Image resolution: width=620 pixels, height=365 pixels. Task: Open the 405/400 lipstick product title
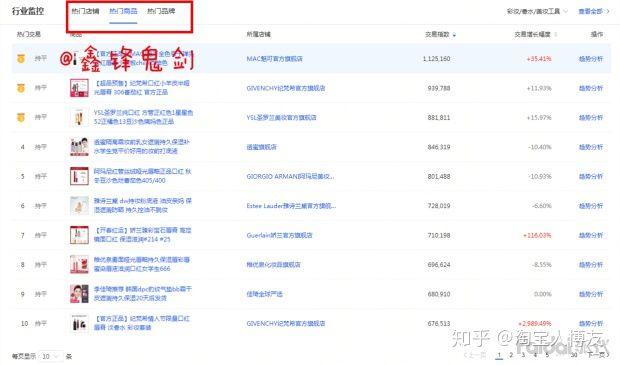(143, 176)
